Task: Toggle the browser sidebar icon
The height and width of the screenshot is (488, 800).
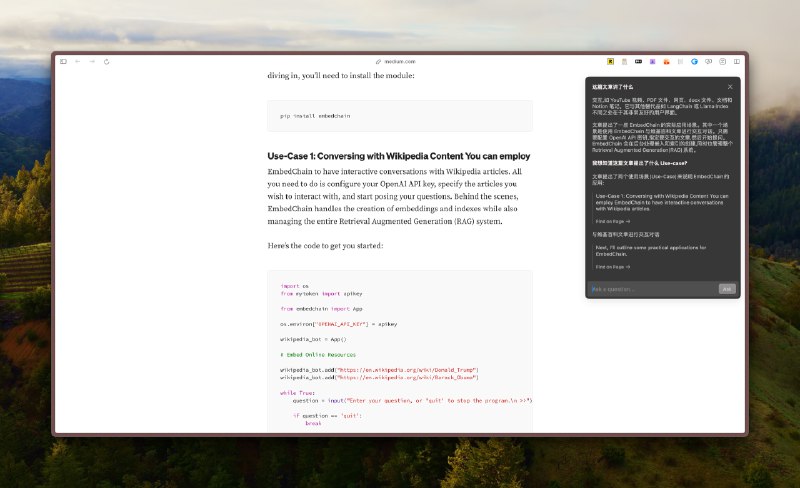Action: 63,62
